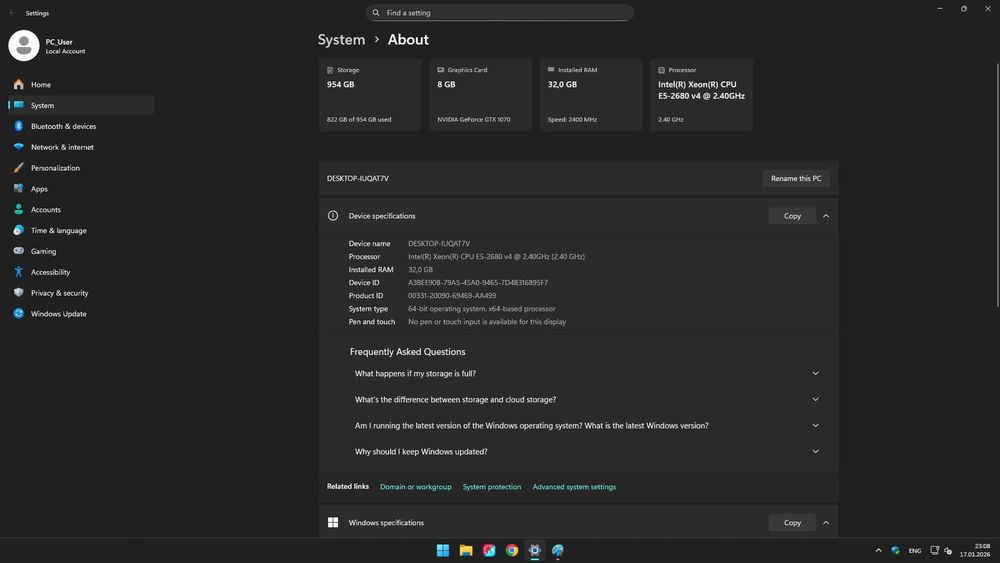Click the Accessibility sidebar icon
The image size is (1000, 563).
[18, 272]
